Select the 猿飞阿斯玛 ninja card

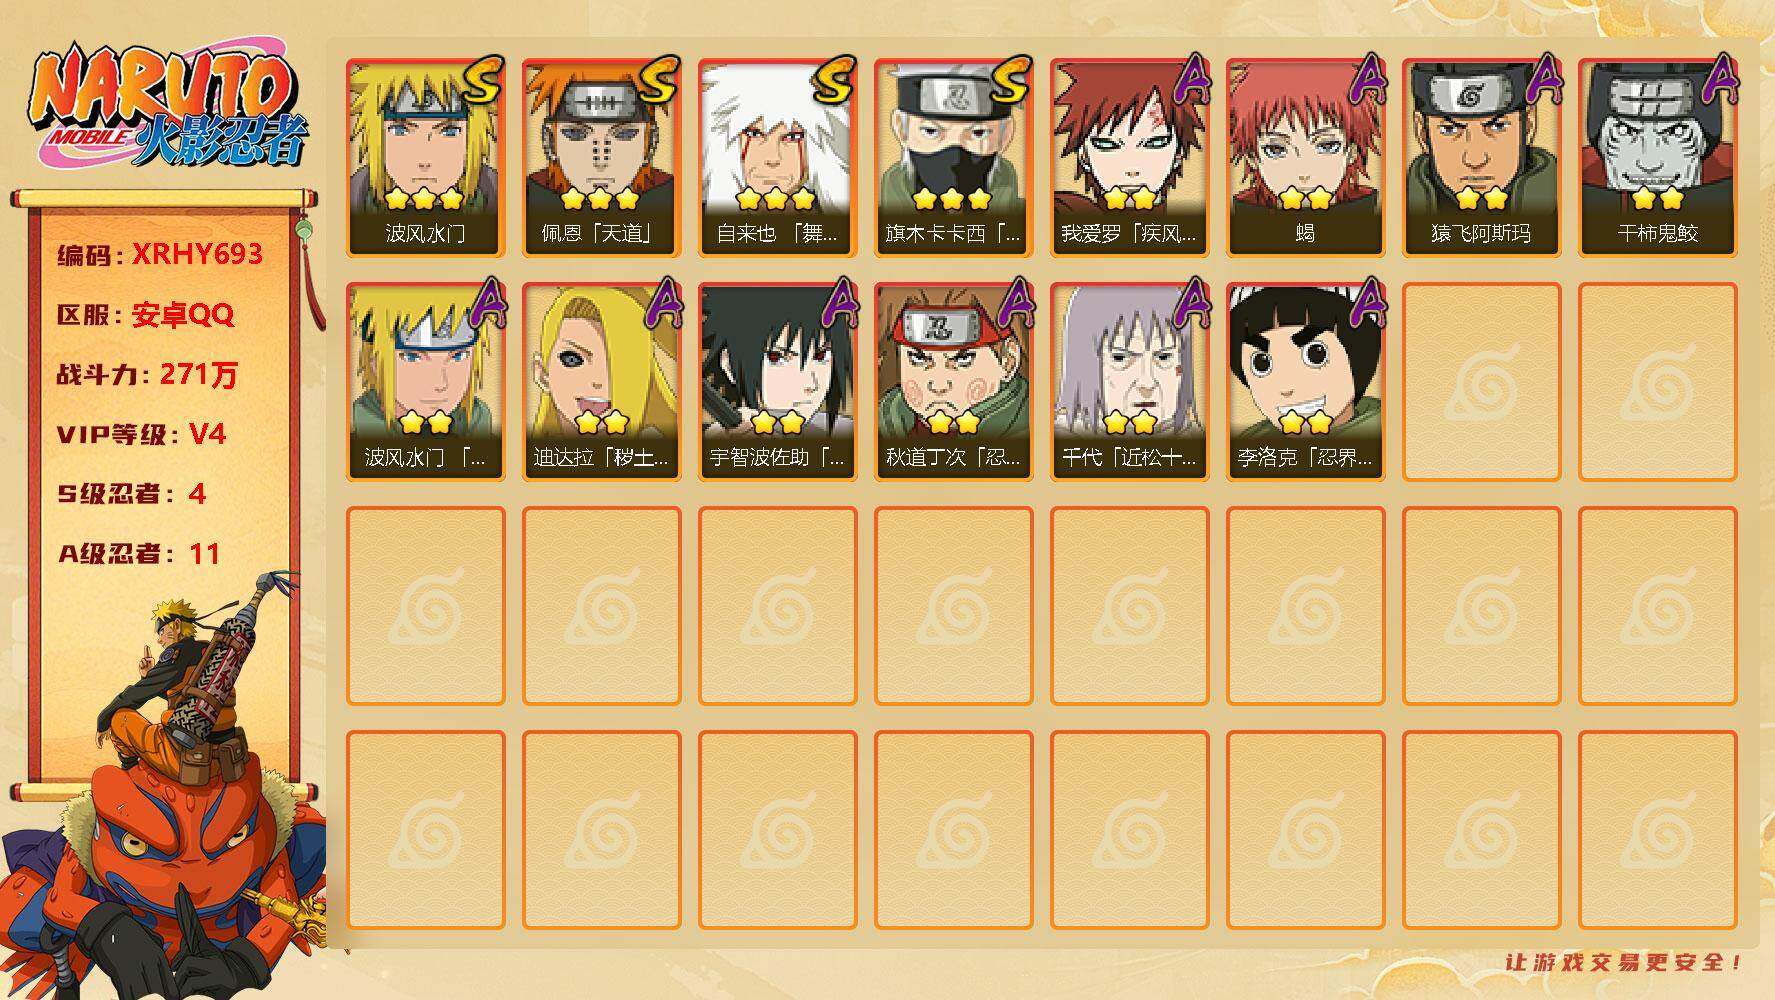click(x=1481, y=158)
